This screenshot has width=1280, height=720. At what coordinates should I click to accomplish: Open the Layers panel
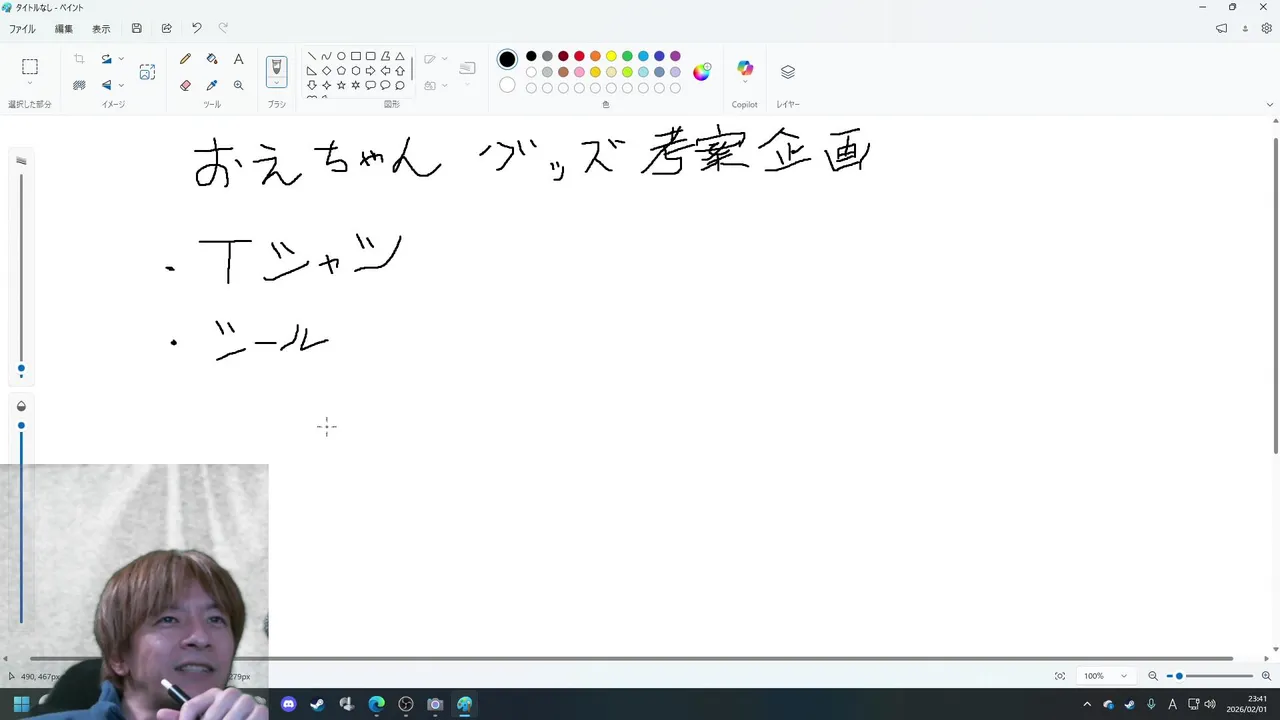pyautogui.click(x=788, y=72)
